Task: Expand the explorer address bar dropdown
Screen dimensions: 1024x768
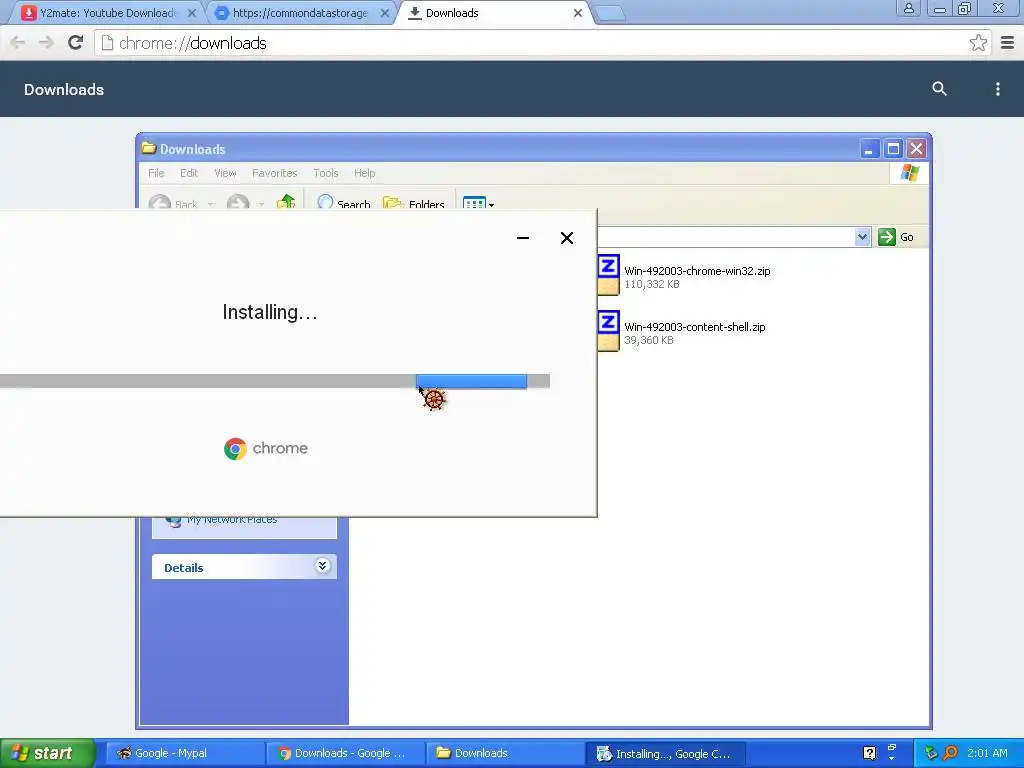Action: [x=862, y=237]
